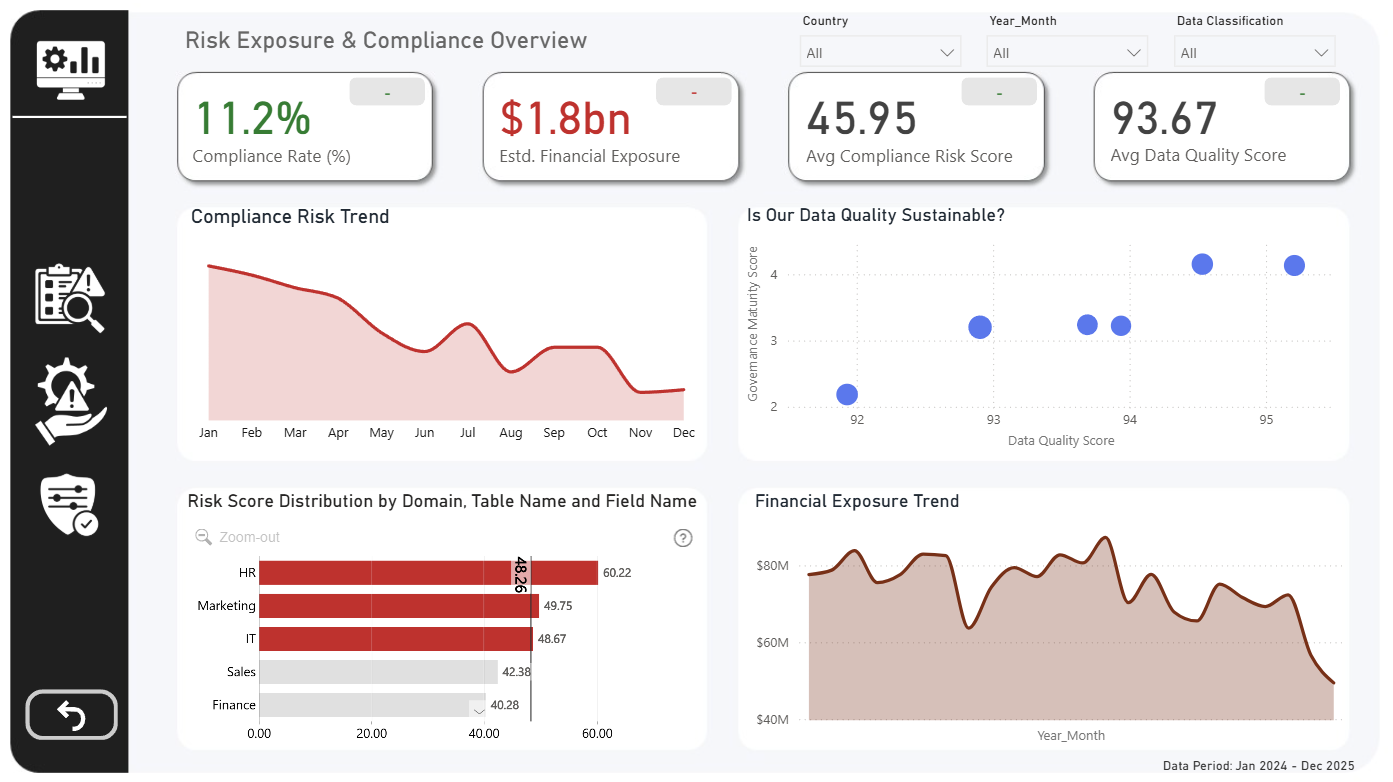Select the Sales risk score bar

coord(378,672)
